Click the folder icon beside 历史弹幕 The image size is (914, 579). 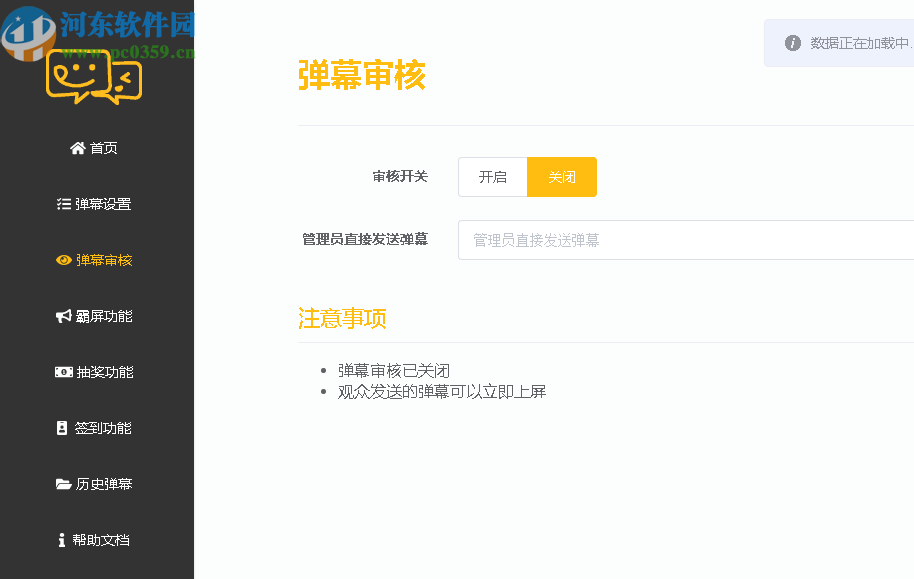[x=63, y=483]
